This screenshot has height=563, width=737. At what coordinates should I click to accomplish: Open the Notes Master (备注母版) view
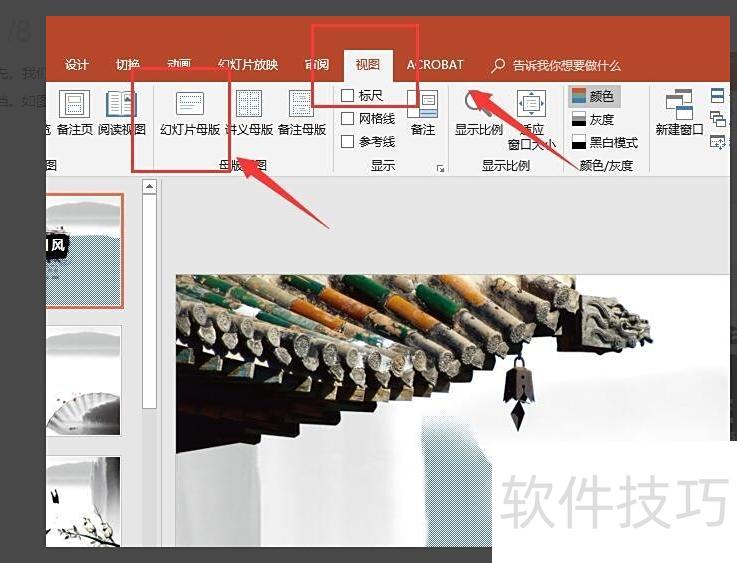pyautogui.click(x=302, y=114)
